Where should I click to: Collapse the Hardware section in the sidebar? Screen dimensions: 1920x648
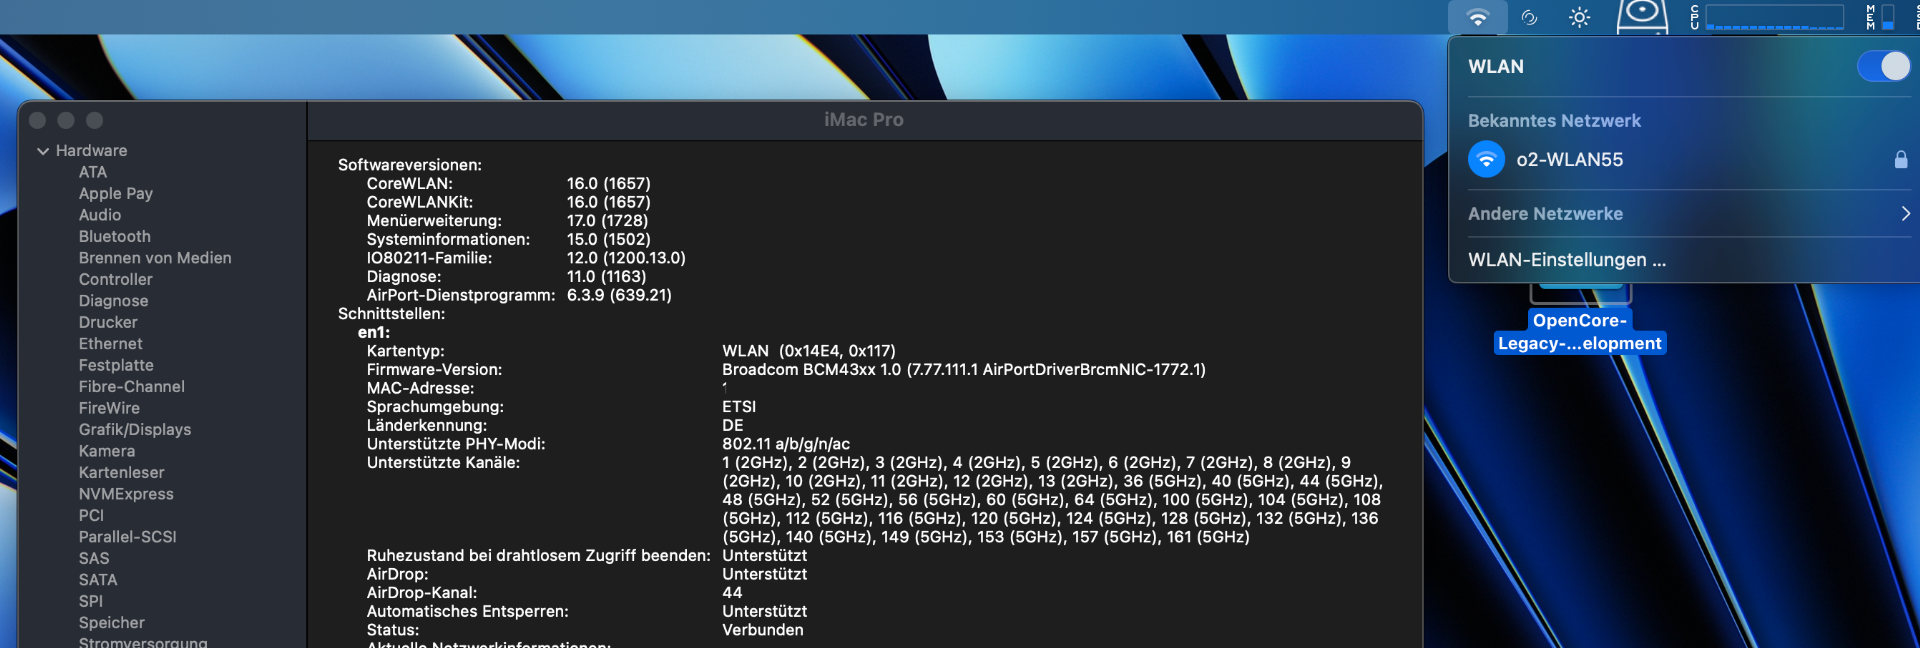pos(43,151)
